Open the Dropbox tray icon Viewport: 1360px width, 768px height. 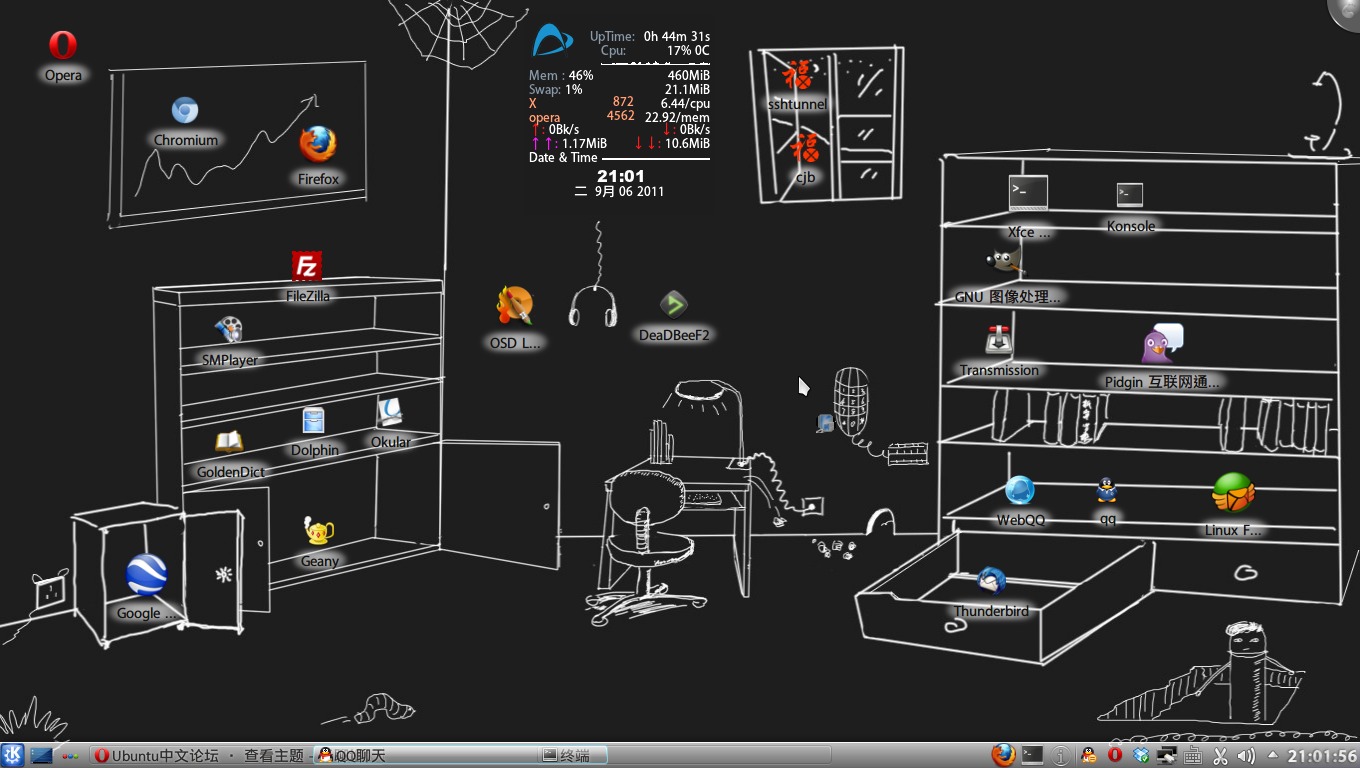[1140, 755]
